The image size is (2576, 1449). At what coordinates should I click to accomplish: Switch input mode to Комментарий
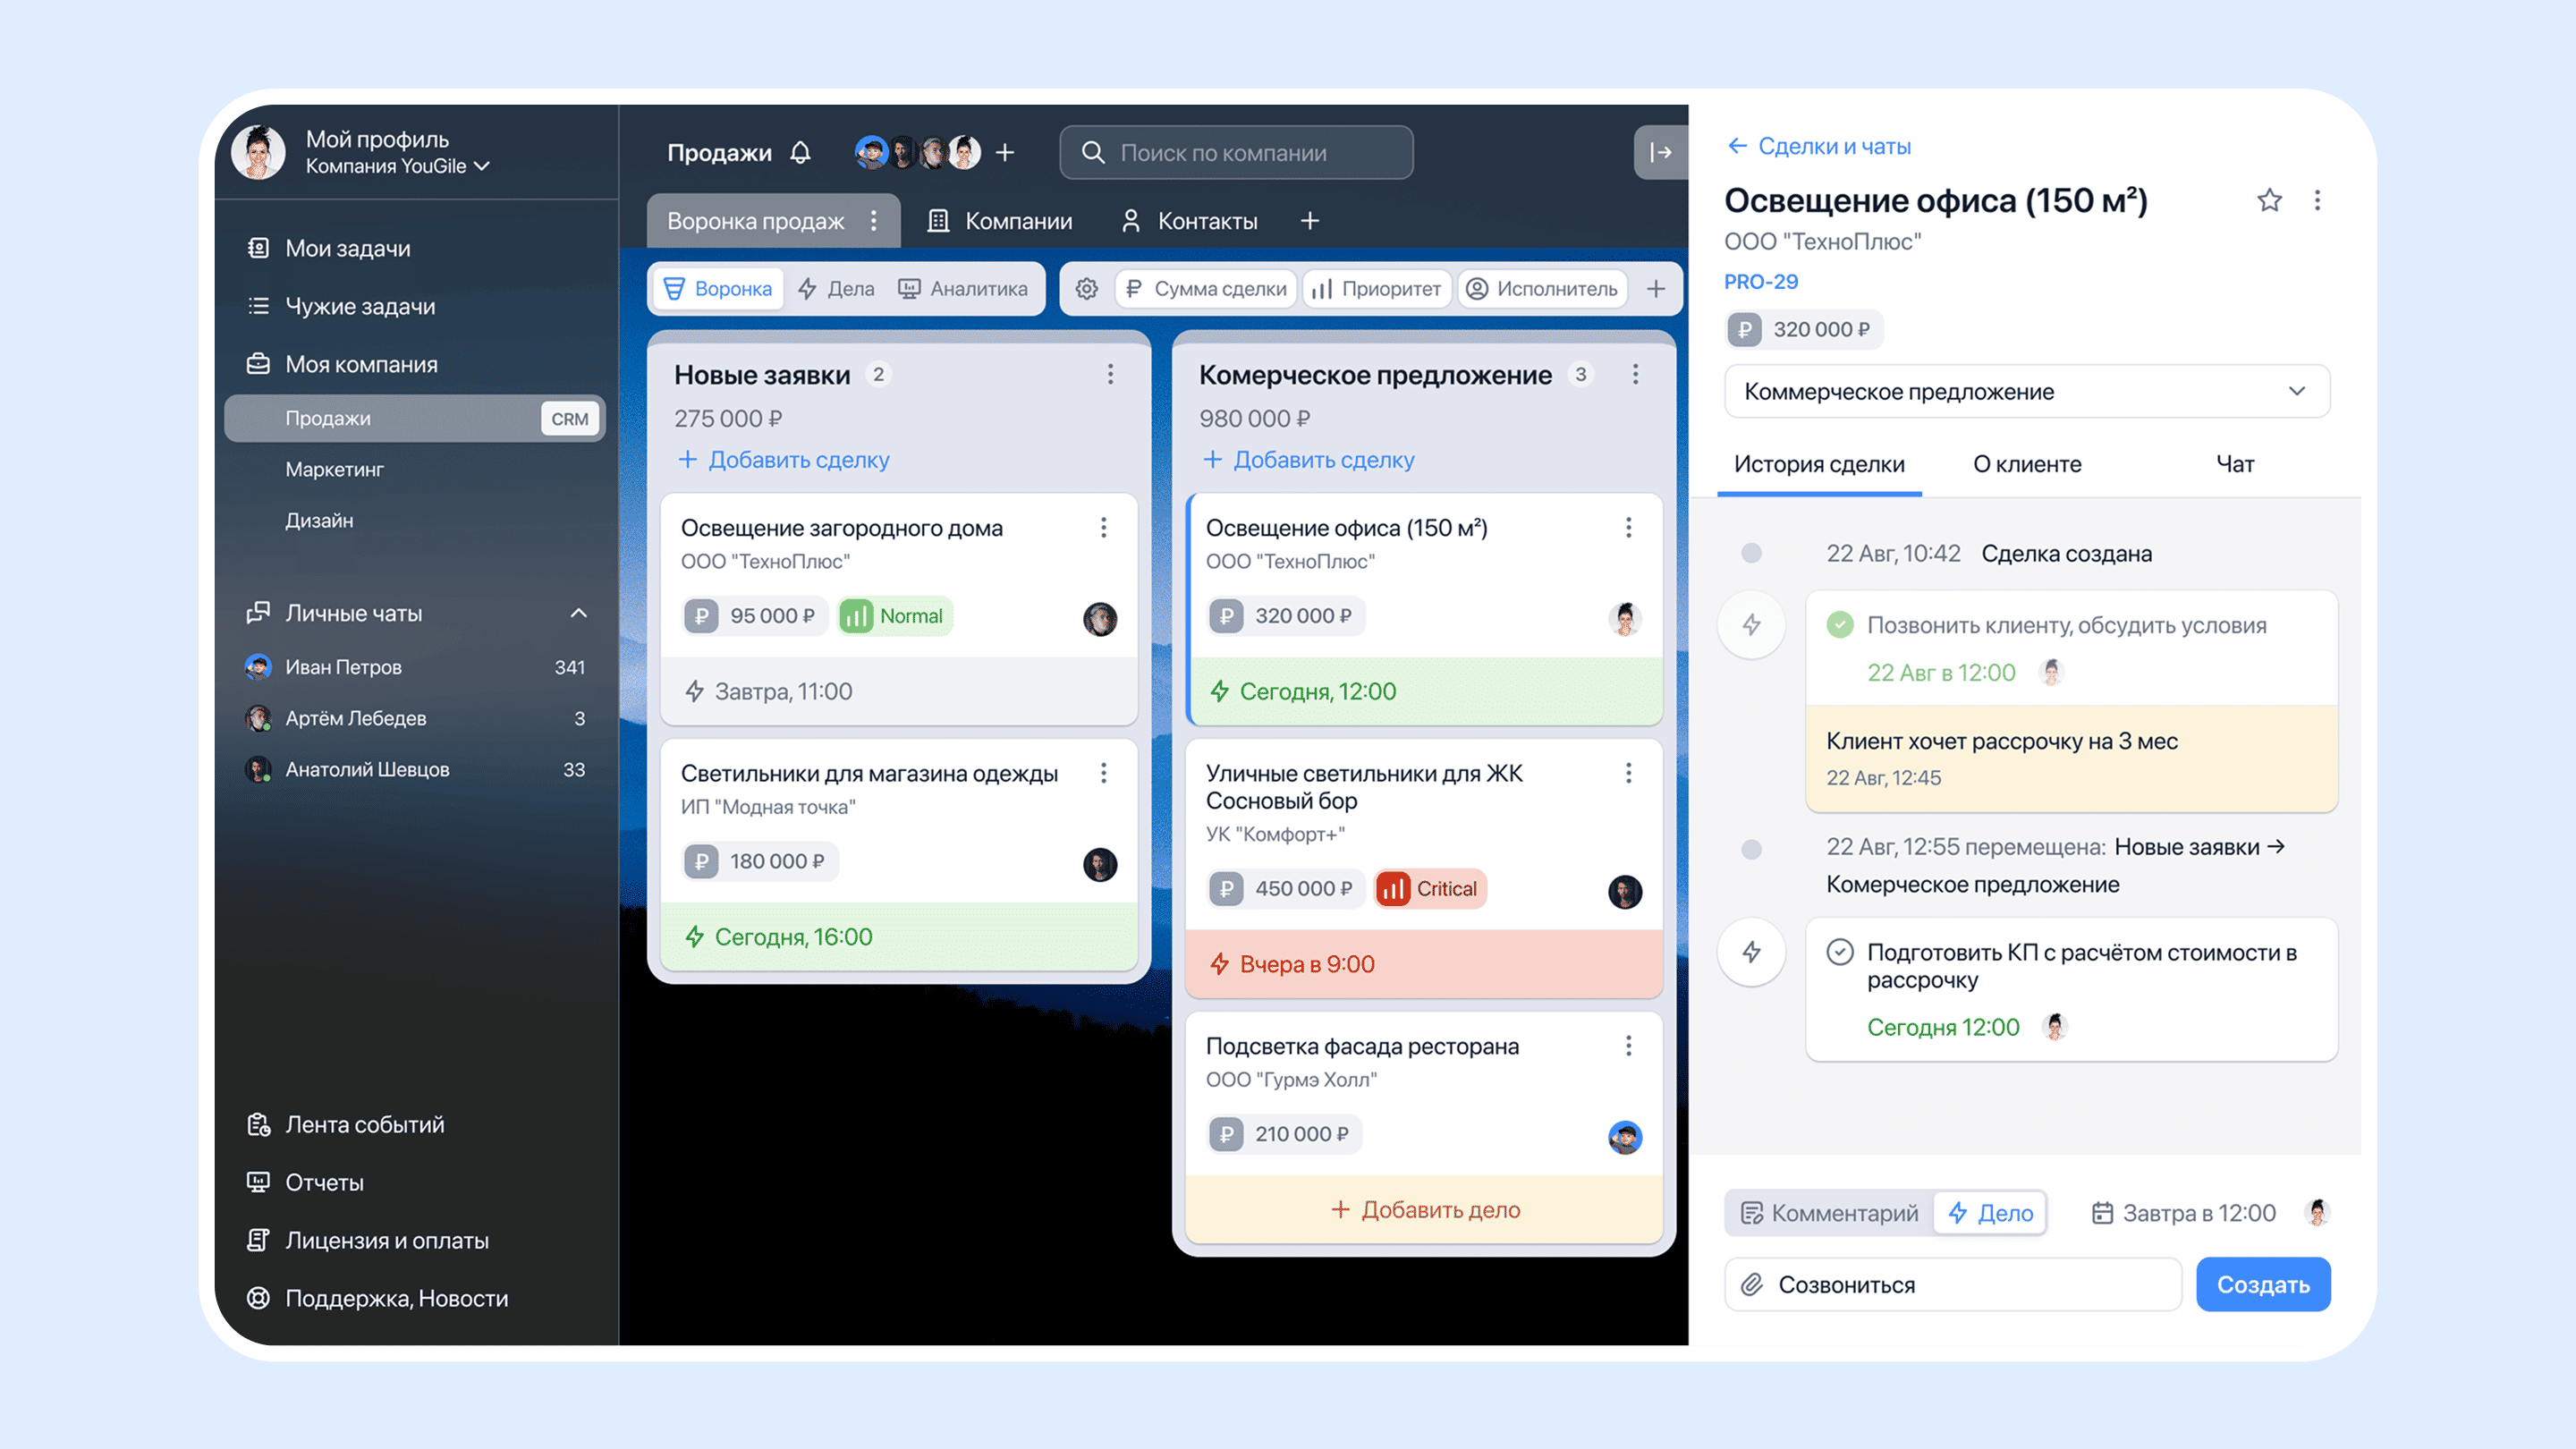pyautogui.click(x=1830, y=1213)
